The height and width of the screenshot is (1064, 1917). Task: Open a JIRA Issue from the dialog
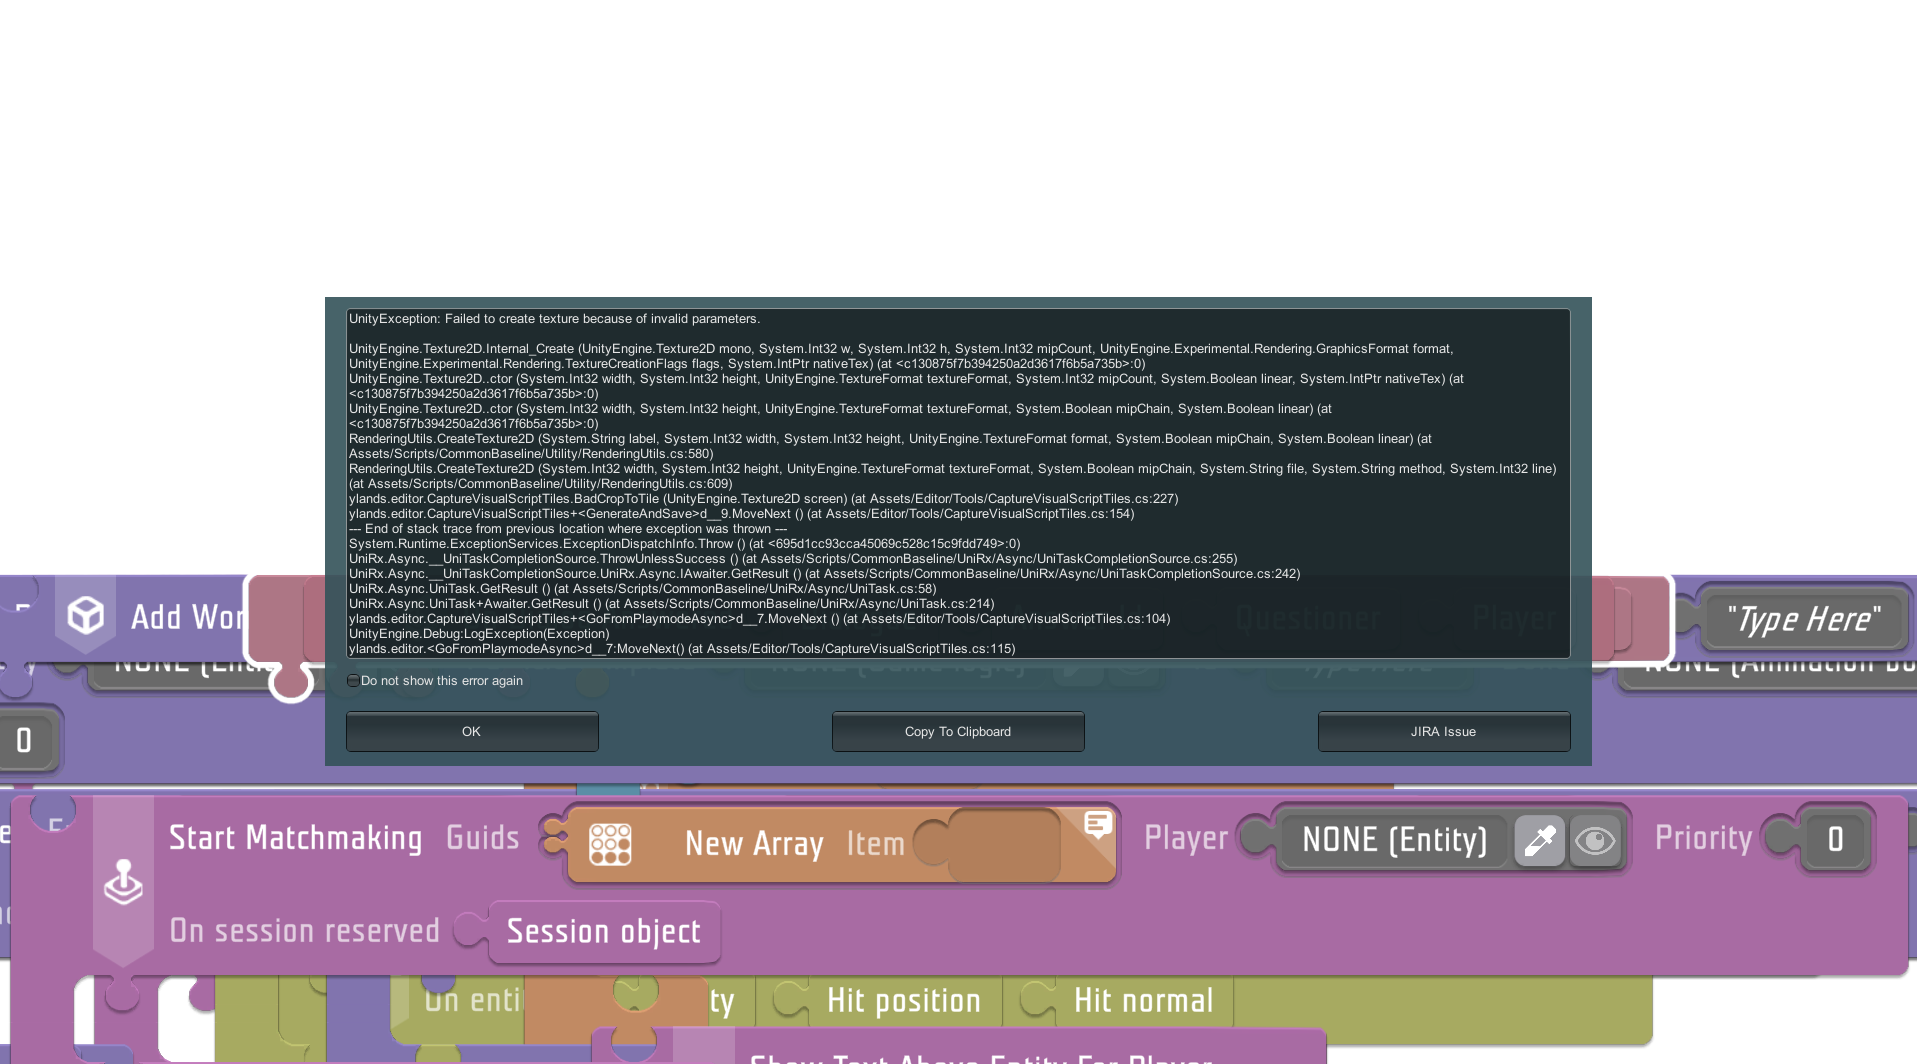(x=1443, y=731)
